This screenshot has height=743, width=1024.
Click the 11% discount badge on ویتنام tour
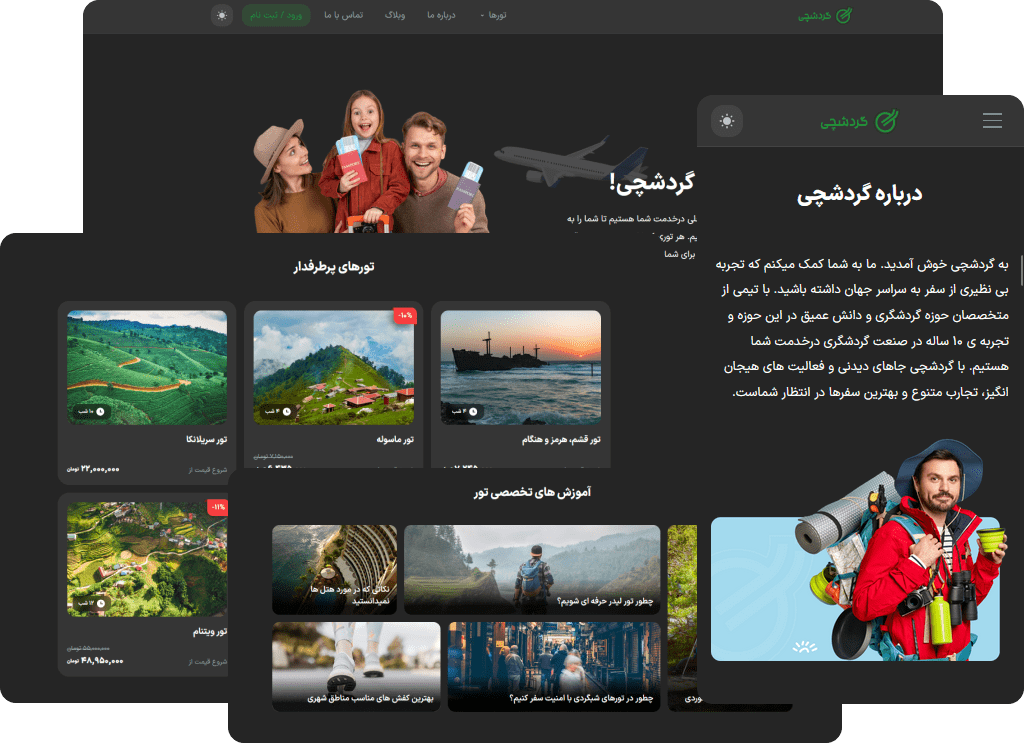point(218,507)
